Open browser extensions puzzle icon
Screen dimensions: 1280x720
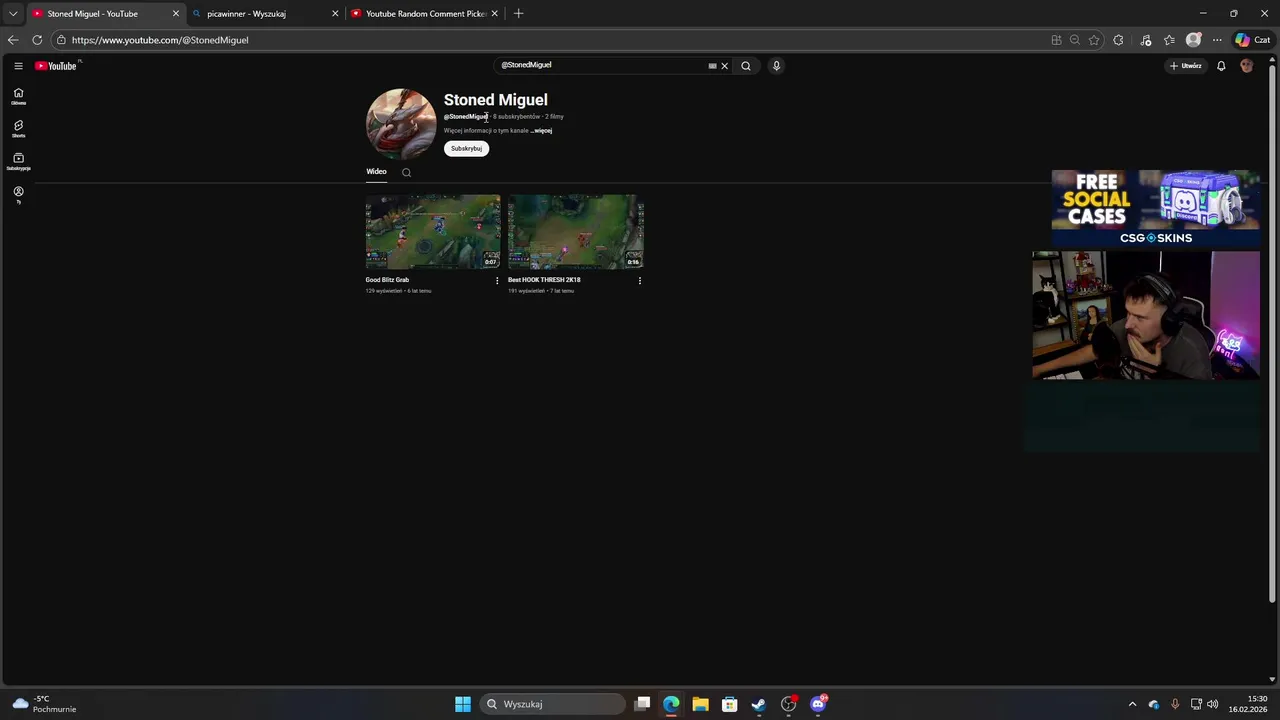point(1118,40)
